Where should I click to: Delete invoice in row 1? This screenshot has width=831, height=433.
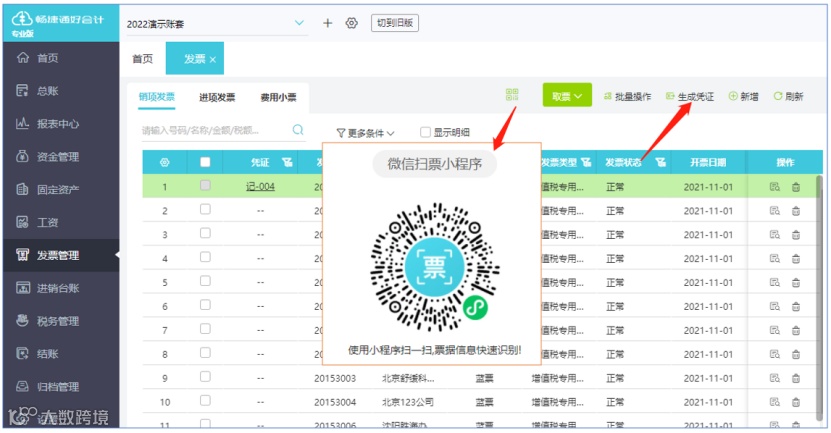(x=796, y=187)
